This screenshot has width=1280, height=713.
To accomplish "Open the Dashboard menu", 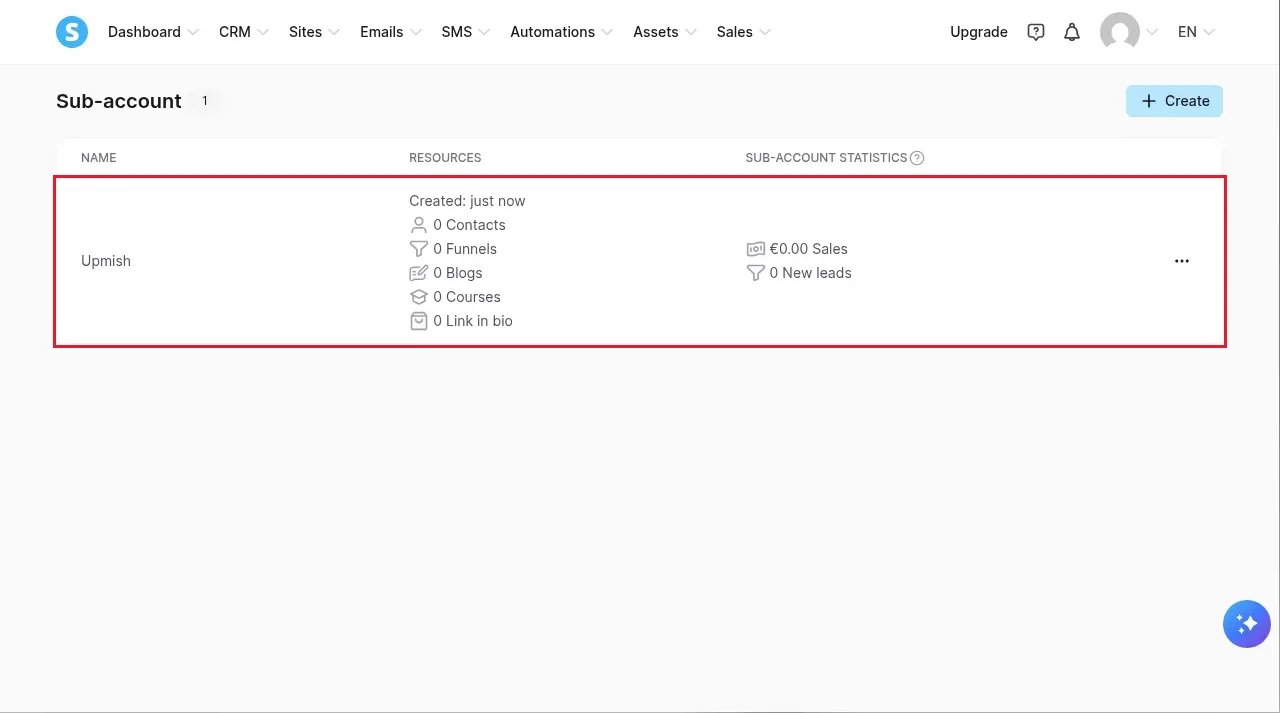I will point(154,32).
